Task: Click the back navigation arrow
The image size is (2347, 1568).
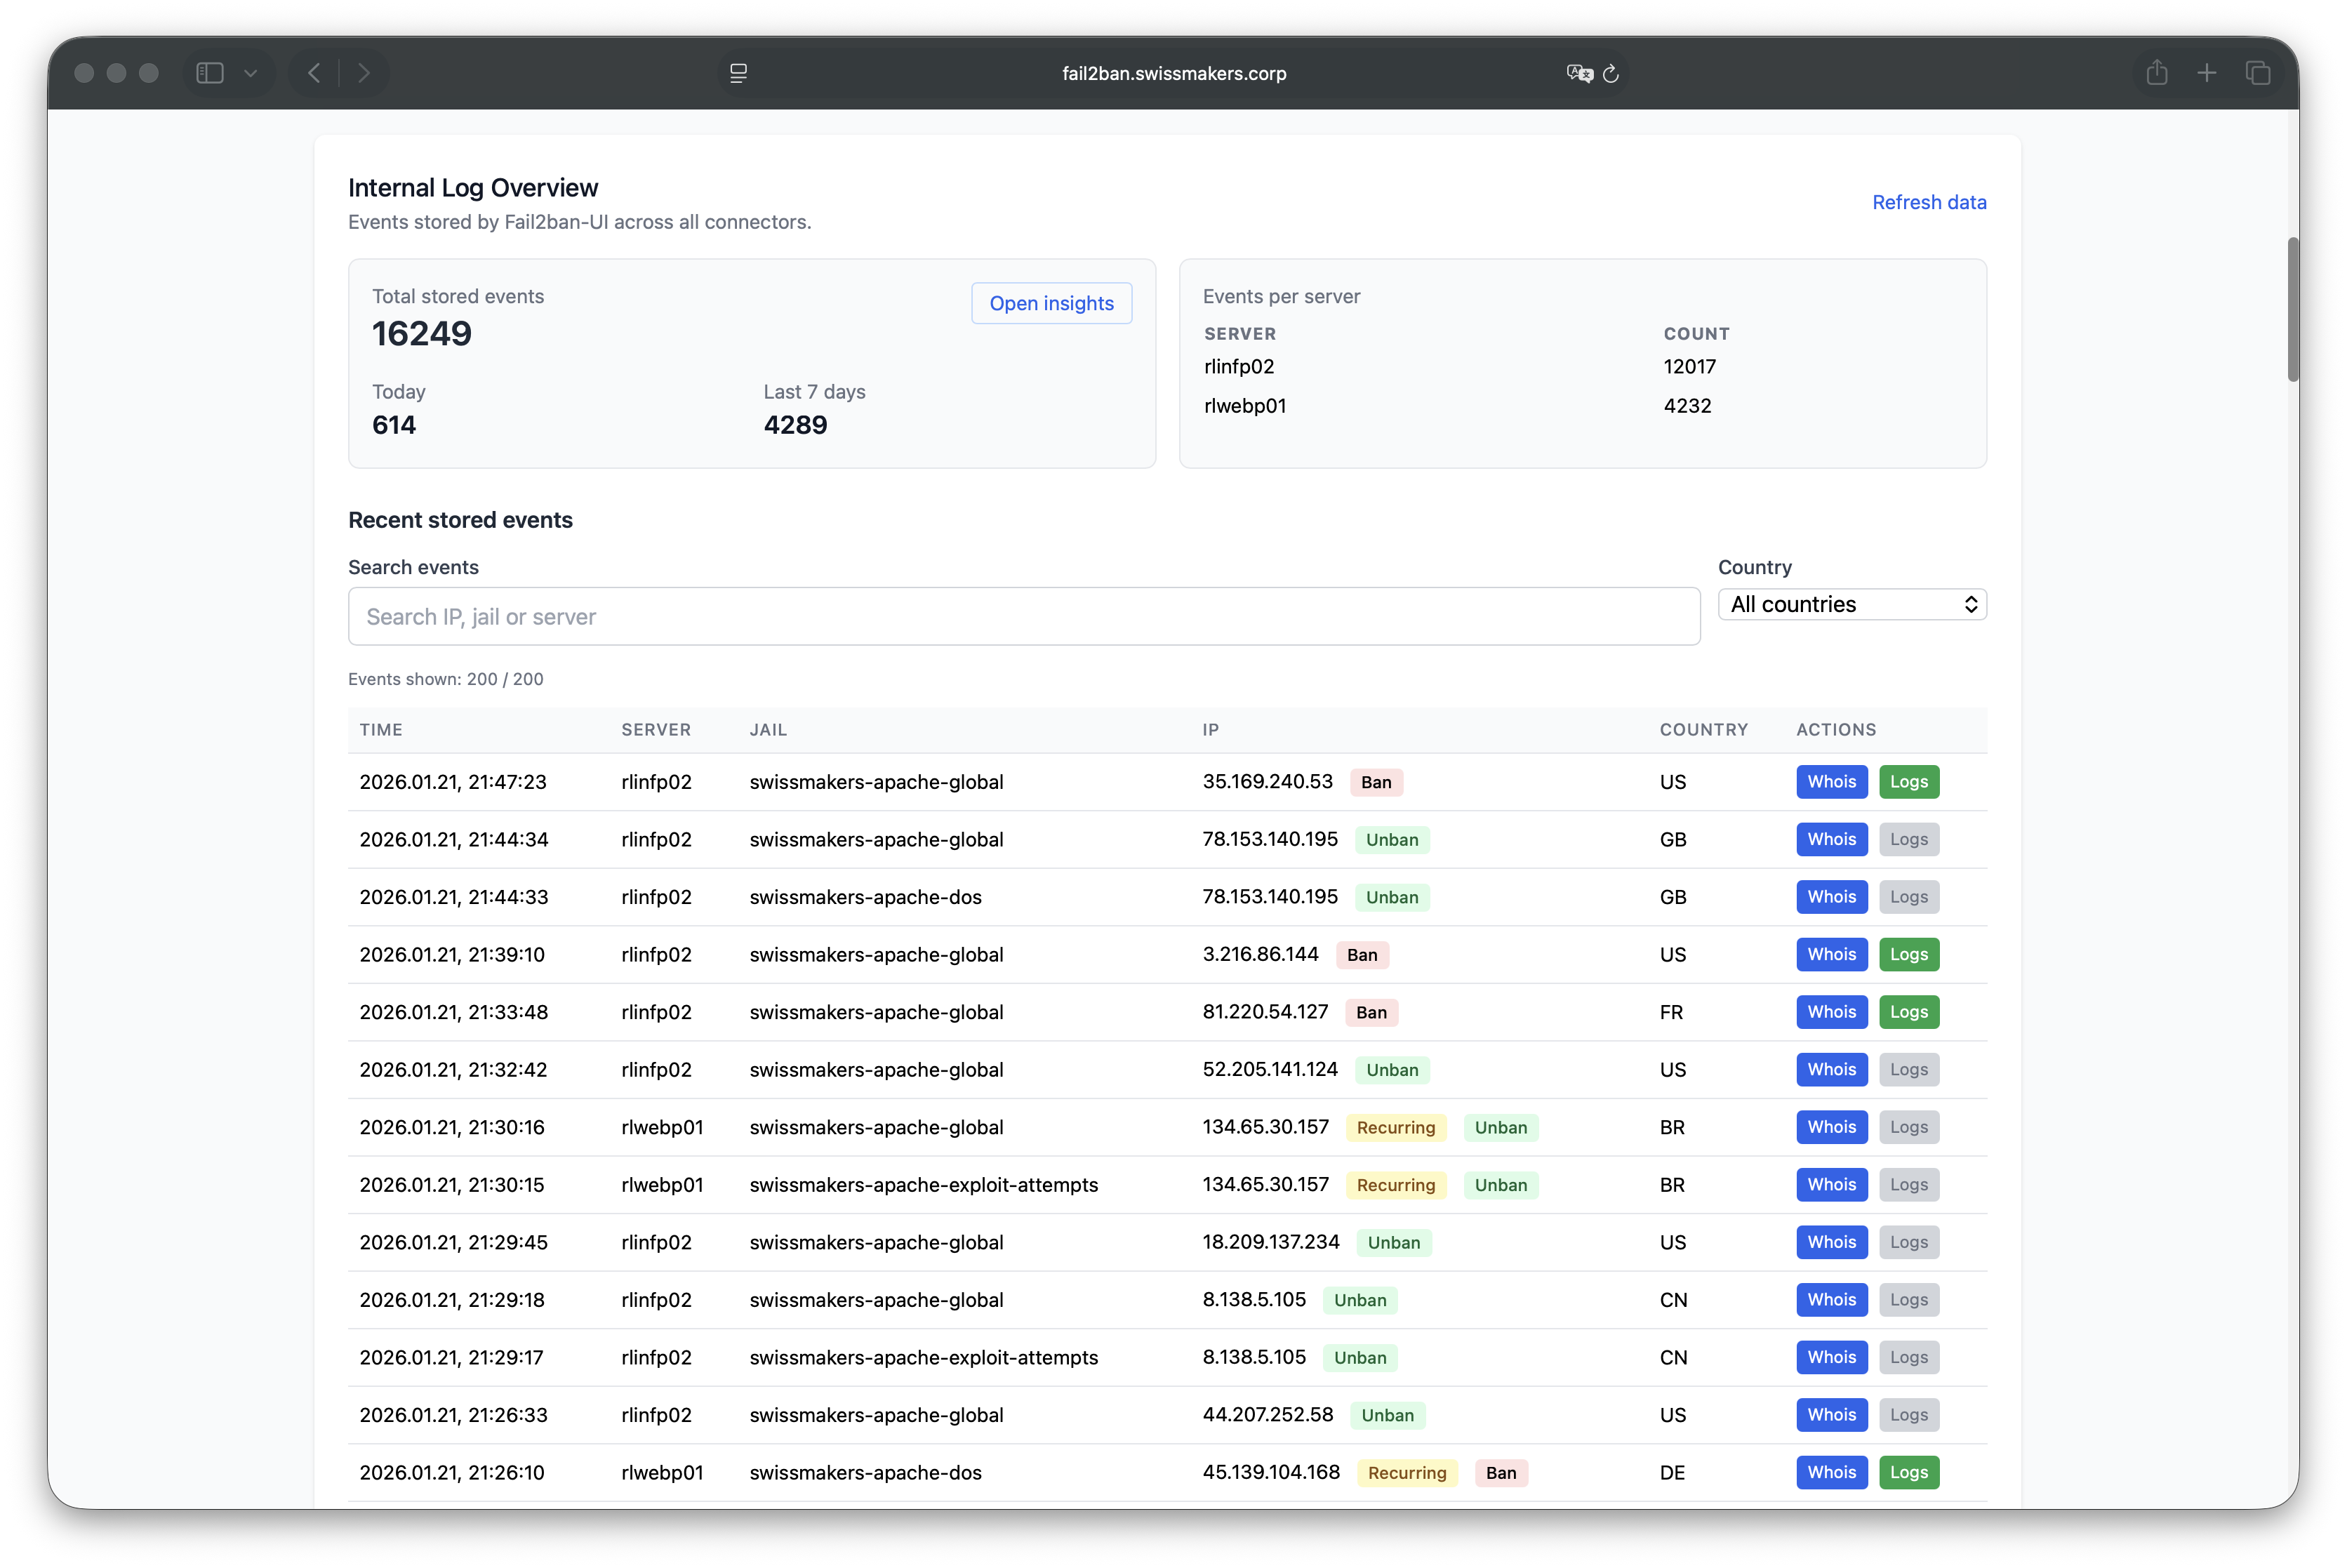Action: click(314, 73)
